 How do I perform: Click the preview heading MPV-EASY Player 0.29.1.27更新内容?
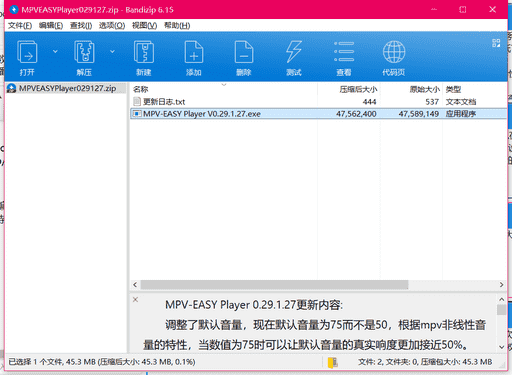(x=254, y=305)
